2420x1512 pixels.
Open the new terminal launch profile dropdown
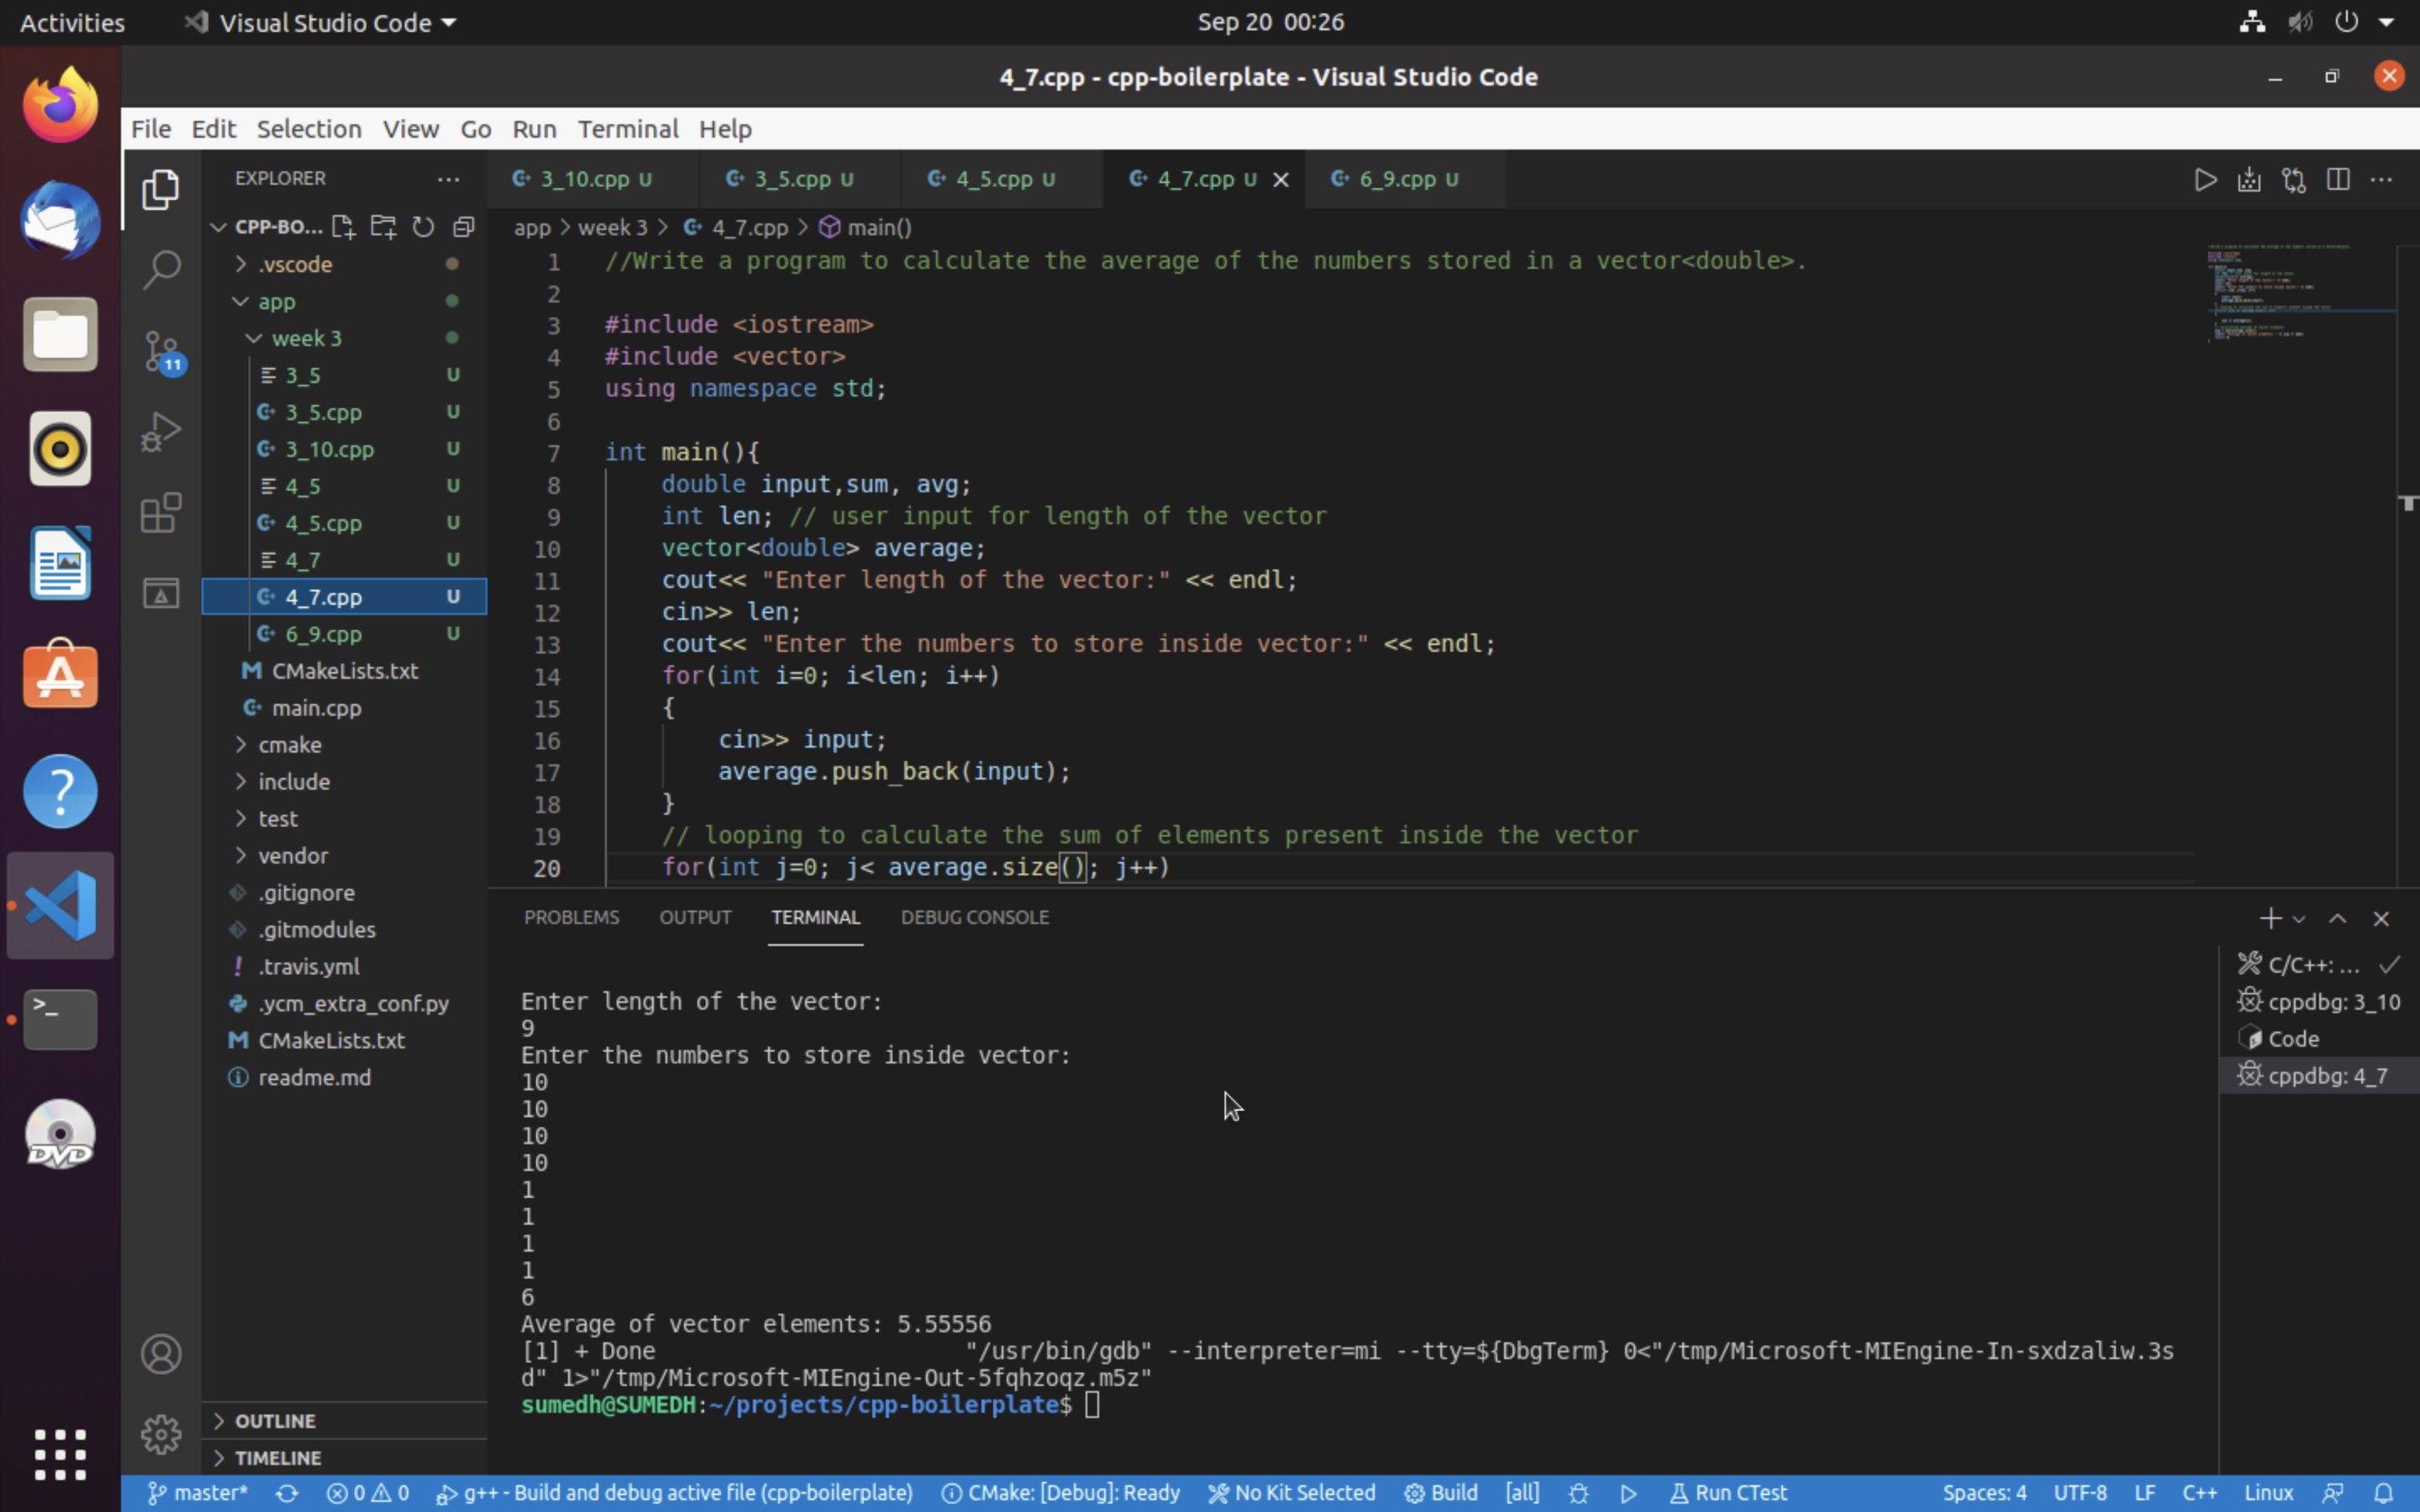click(x=2299, y=919)
